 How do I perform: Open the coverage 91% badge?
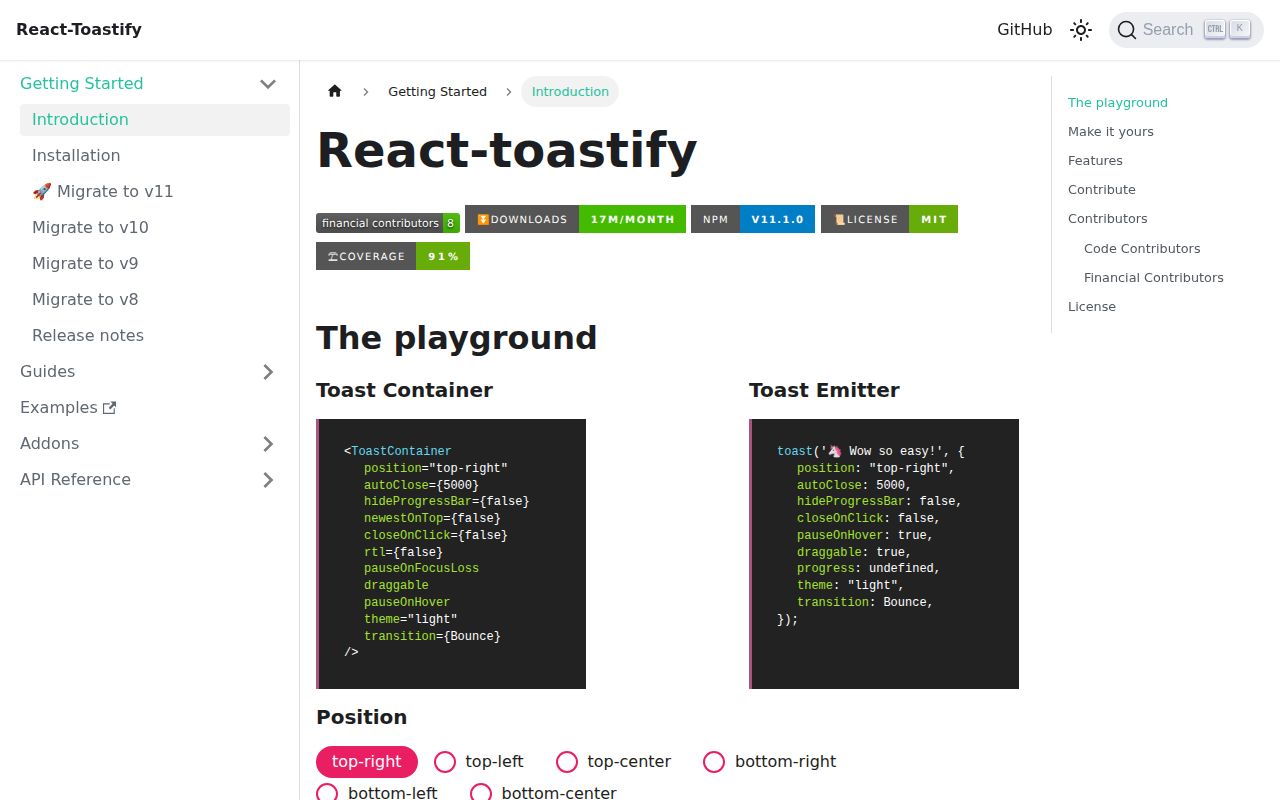tap(393, 256)
